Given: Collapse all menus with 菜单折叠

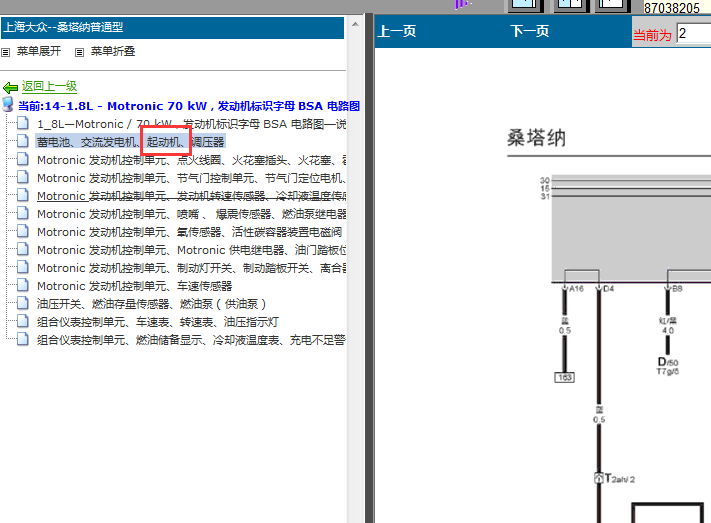Looking at the screenshot, I should pos(113,51).
